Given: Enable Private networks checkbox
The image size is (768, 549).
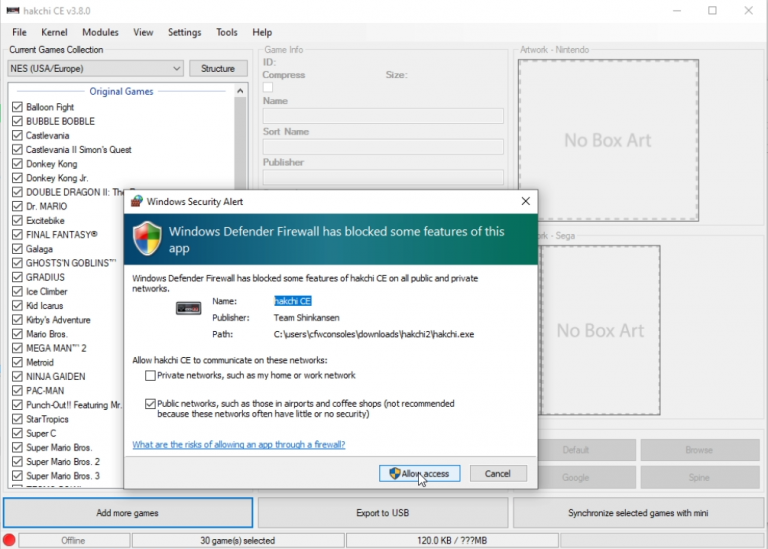Looking at the screenshot, I should click(150, 376).
